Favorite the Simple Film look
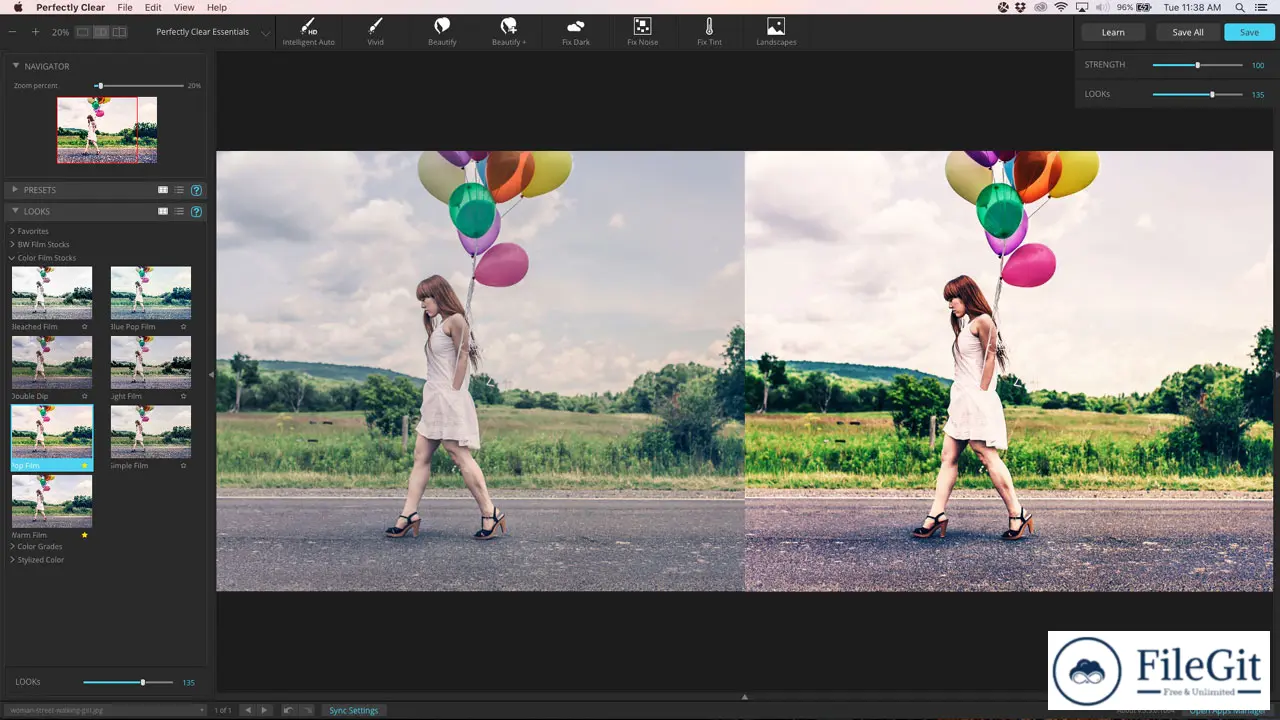Viewport: 1280px width, 720px height. pyautogui.click(x=184, y=466)
